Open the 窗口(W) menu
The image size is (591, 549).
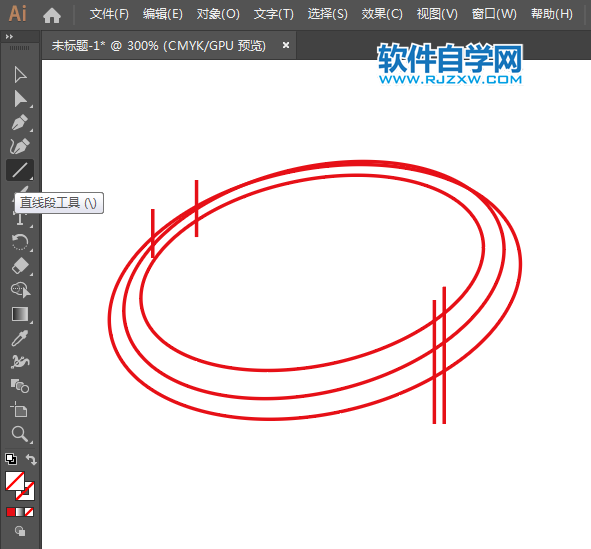coord(494,14)
